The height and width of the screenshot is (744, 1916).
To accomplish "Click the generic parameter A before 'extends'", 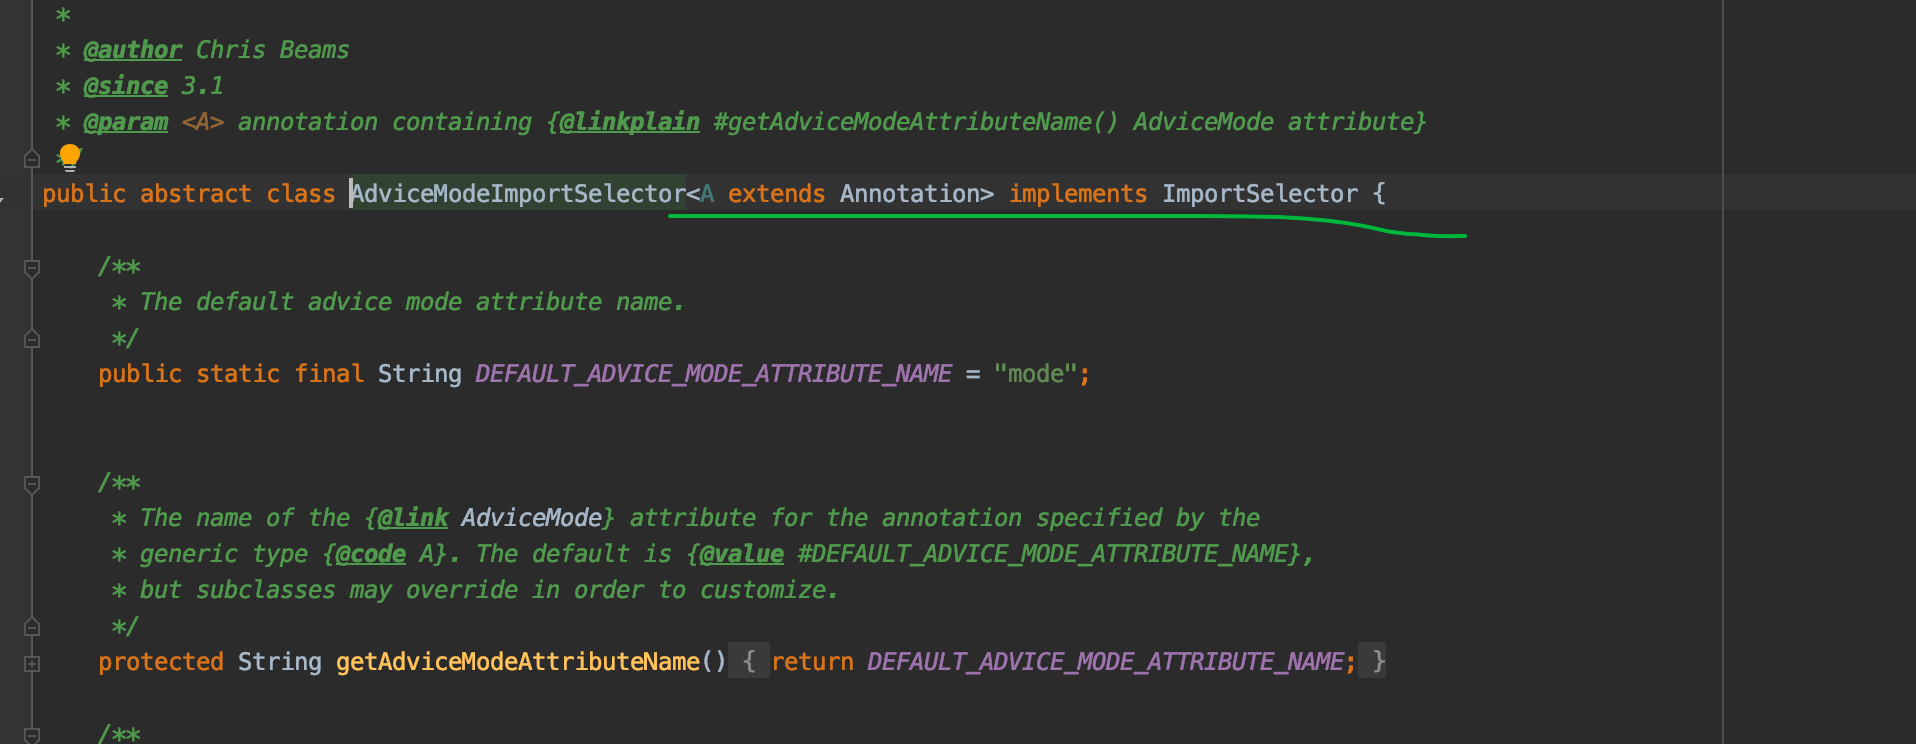I will pos(707,194).
